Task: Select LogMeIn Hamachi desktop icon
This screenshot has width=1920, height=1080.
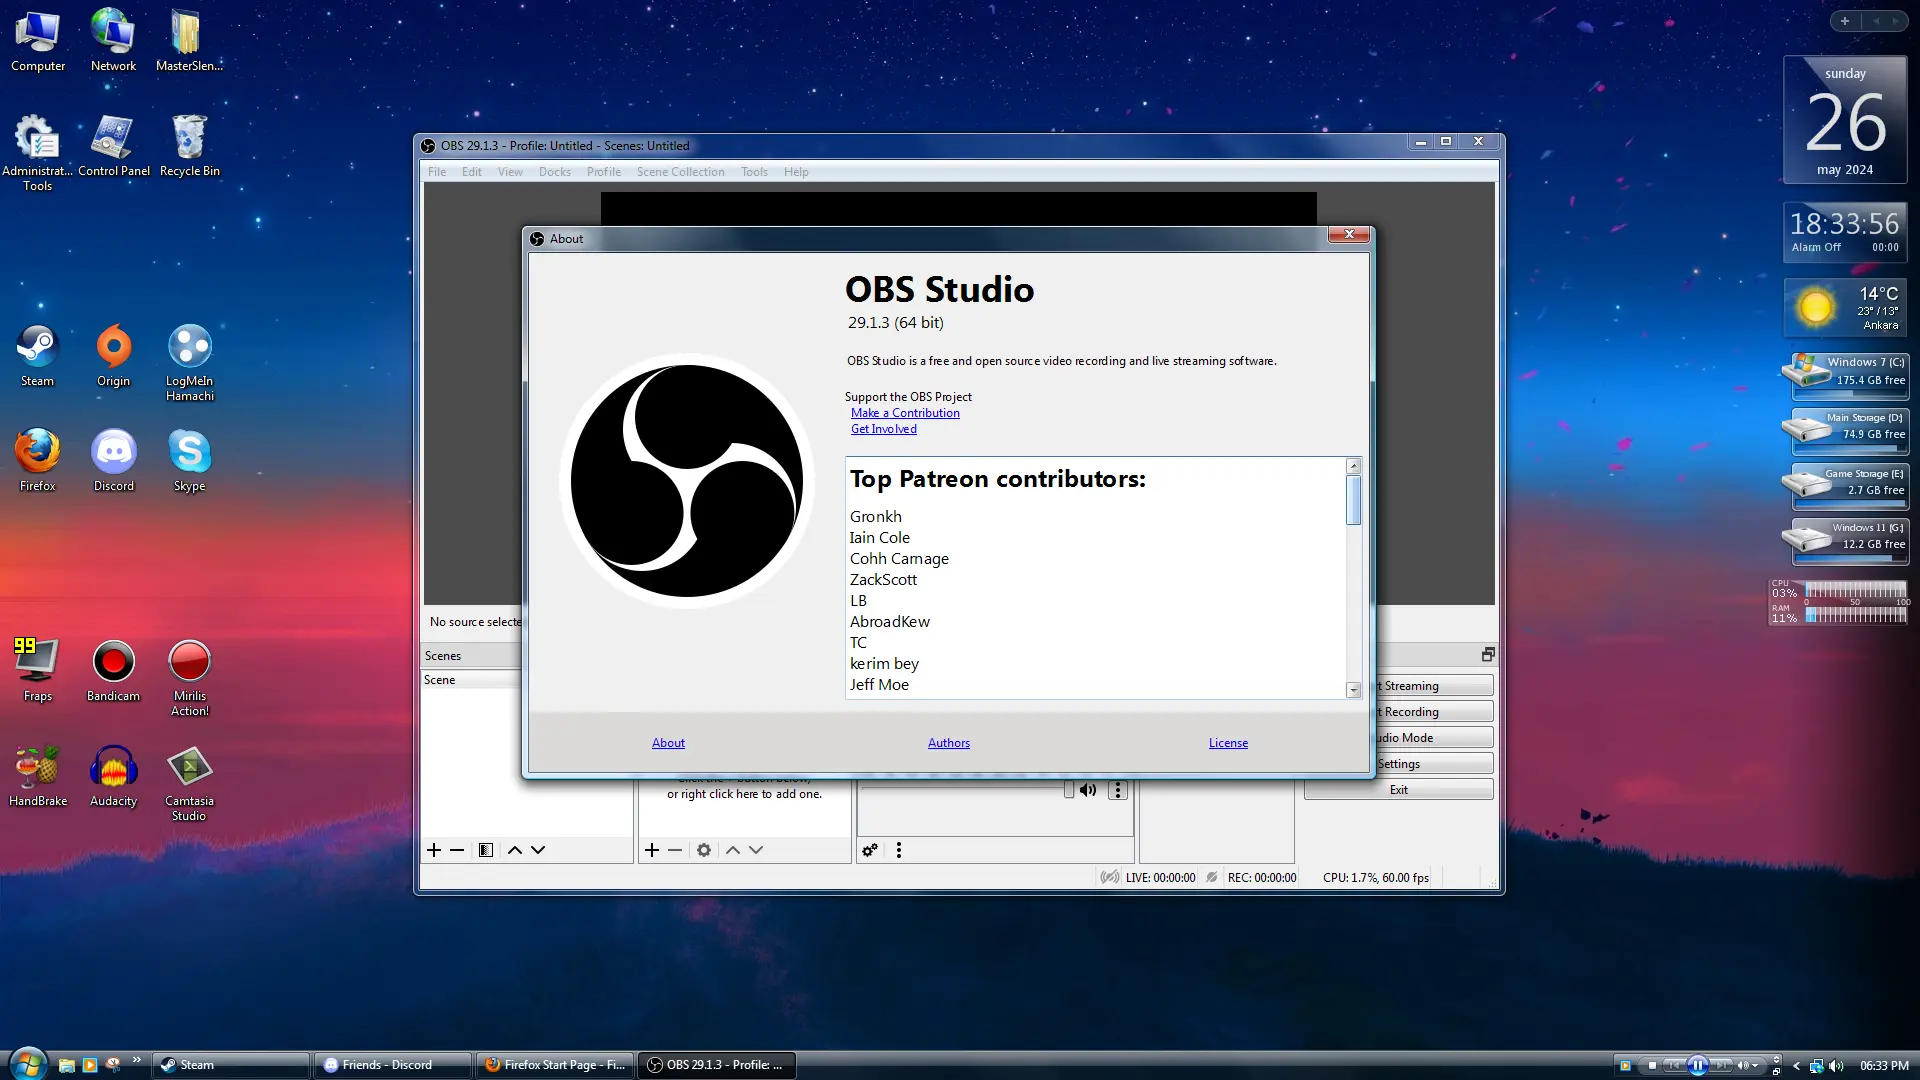Action: tap(190, 362)
